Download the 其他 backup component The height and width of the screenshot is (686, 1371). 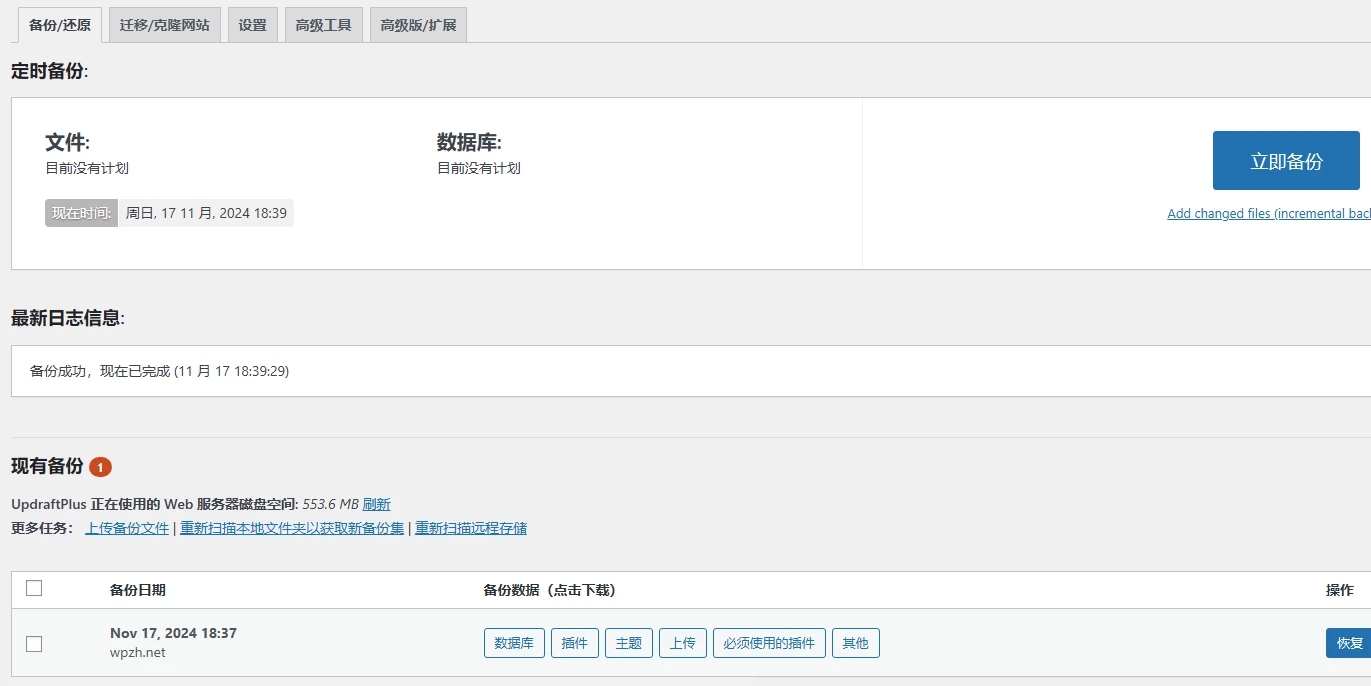click(x=855, y=643)
